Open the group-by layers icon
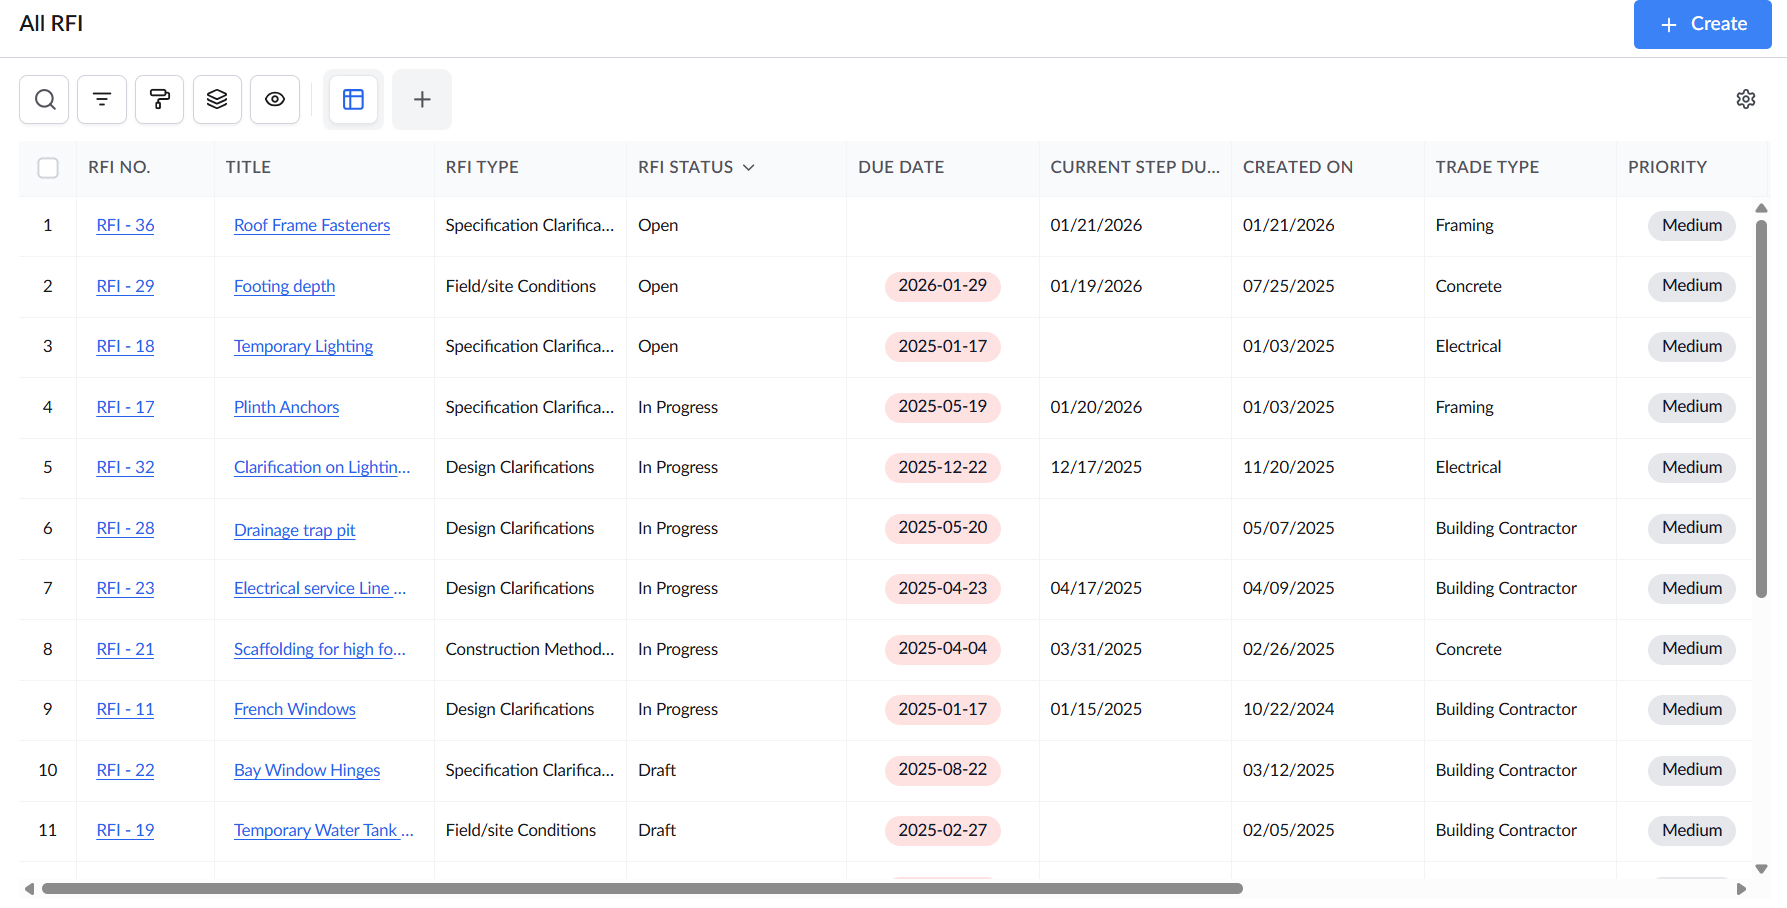The height and width of the screenshot is (908, 1787). (x=217, y=99)
